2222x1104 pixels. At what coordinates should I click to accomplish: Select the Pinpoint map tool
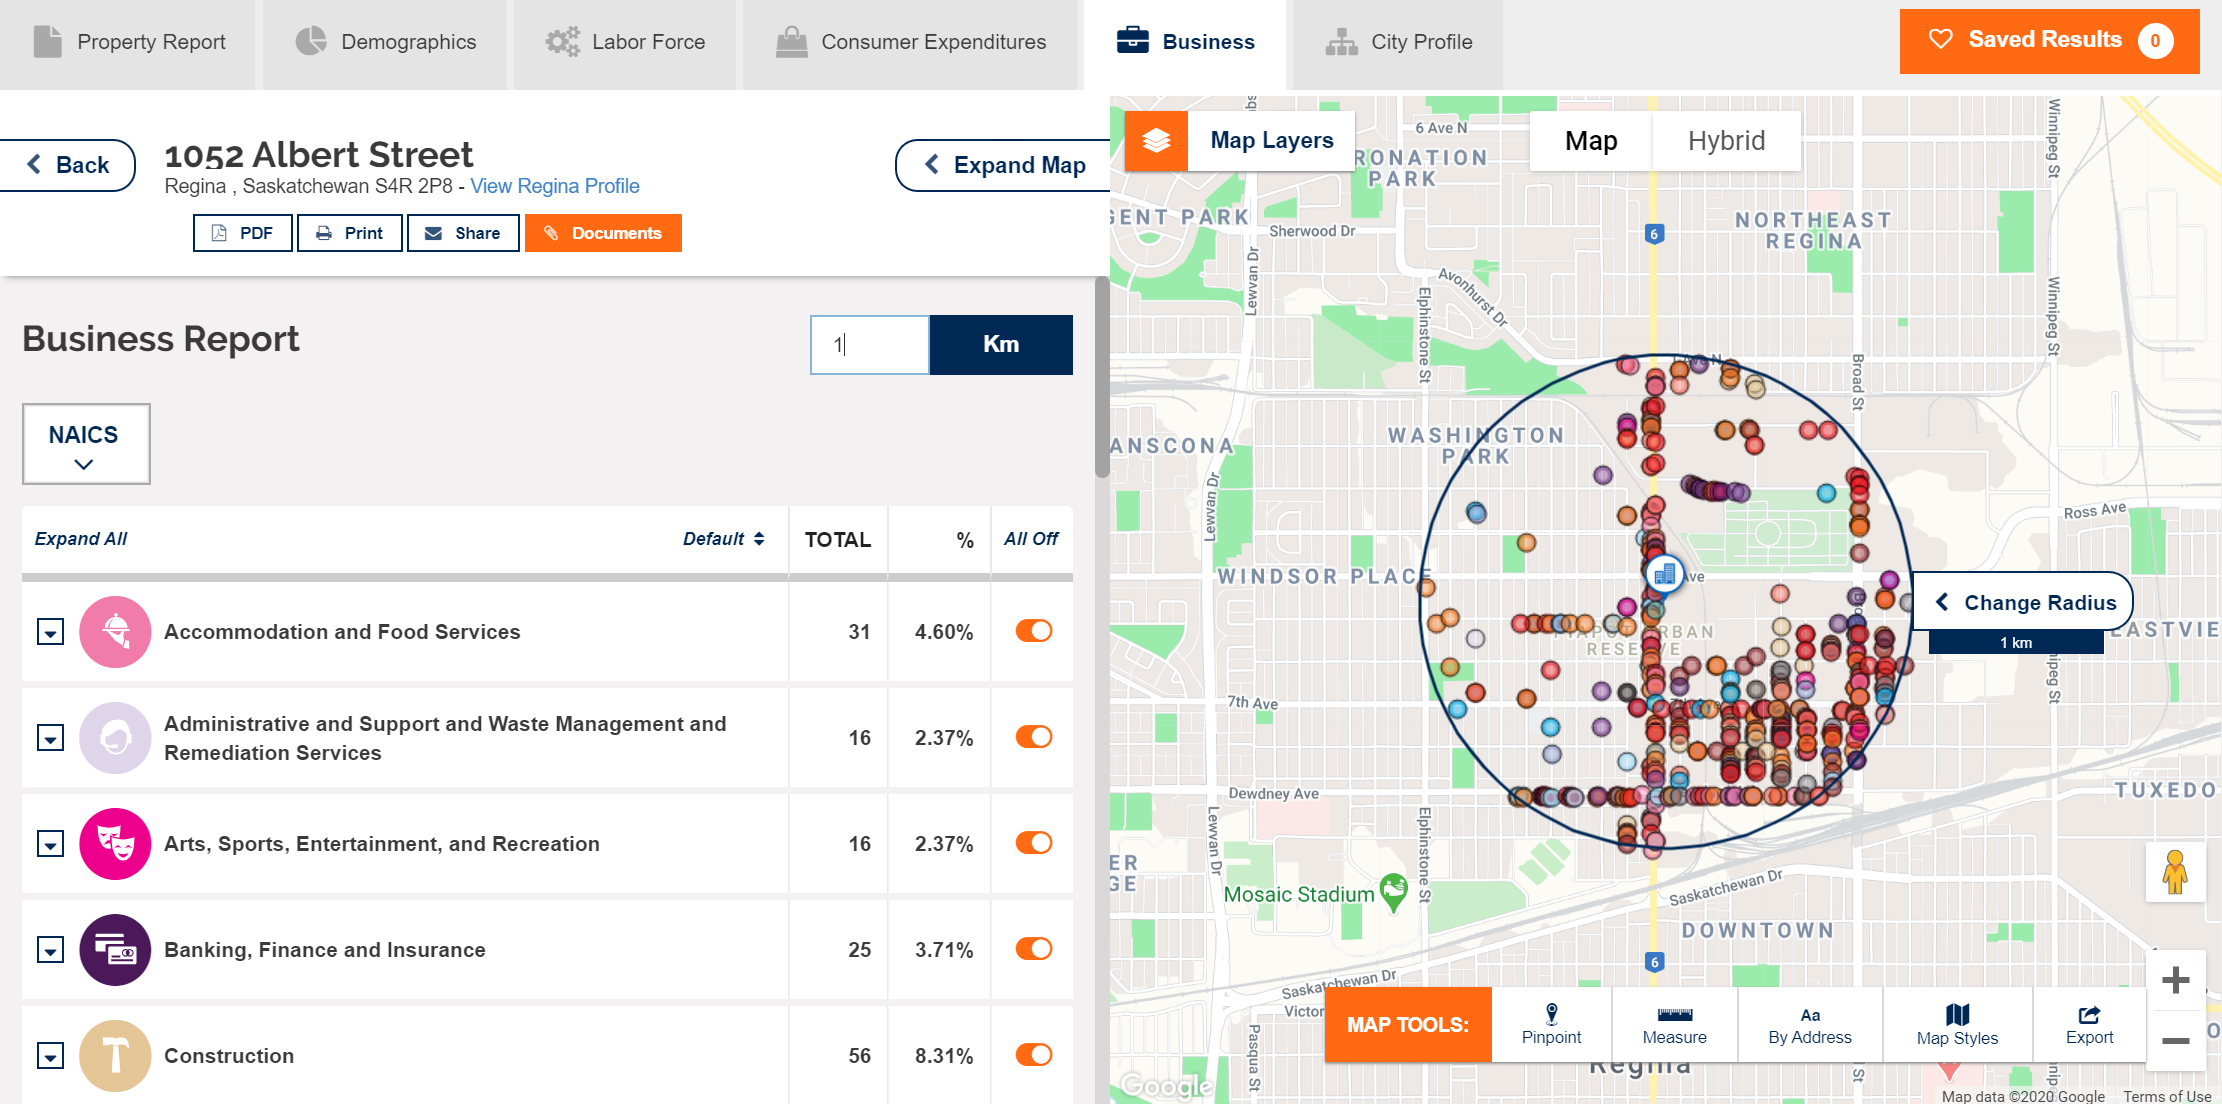(x=1551, y=1024)
